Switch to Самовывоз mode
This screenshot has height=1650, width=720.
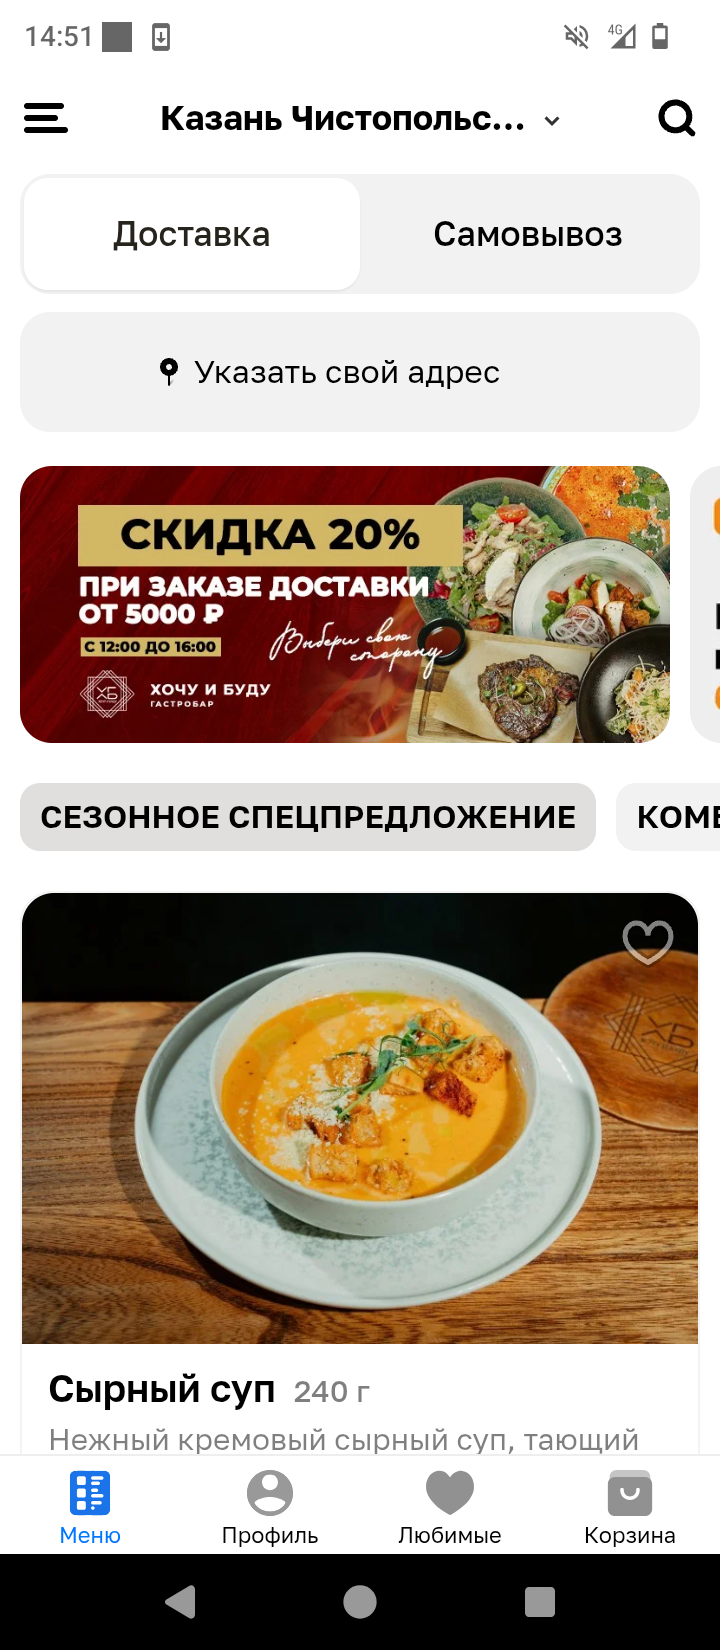tap(528, 234)
